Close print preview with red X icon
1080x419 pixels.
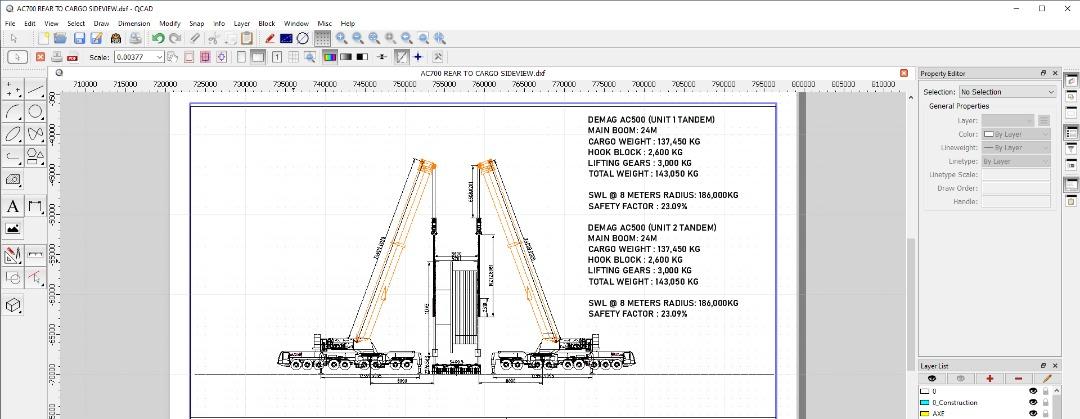(41, 57)
